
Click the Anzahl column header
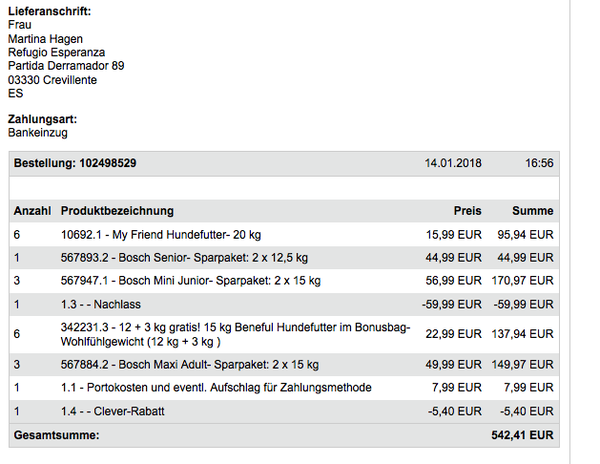point(32,211)
